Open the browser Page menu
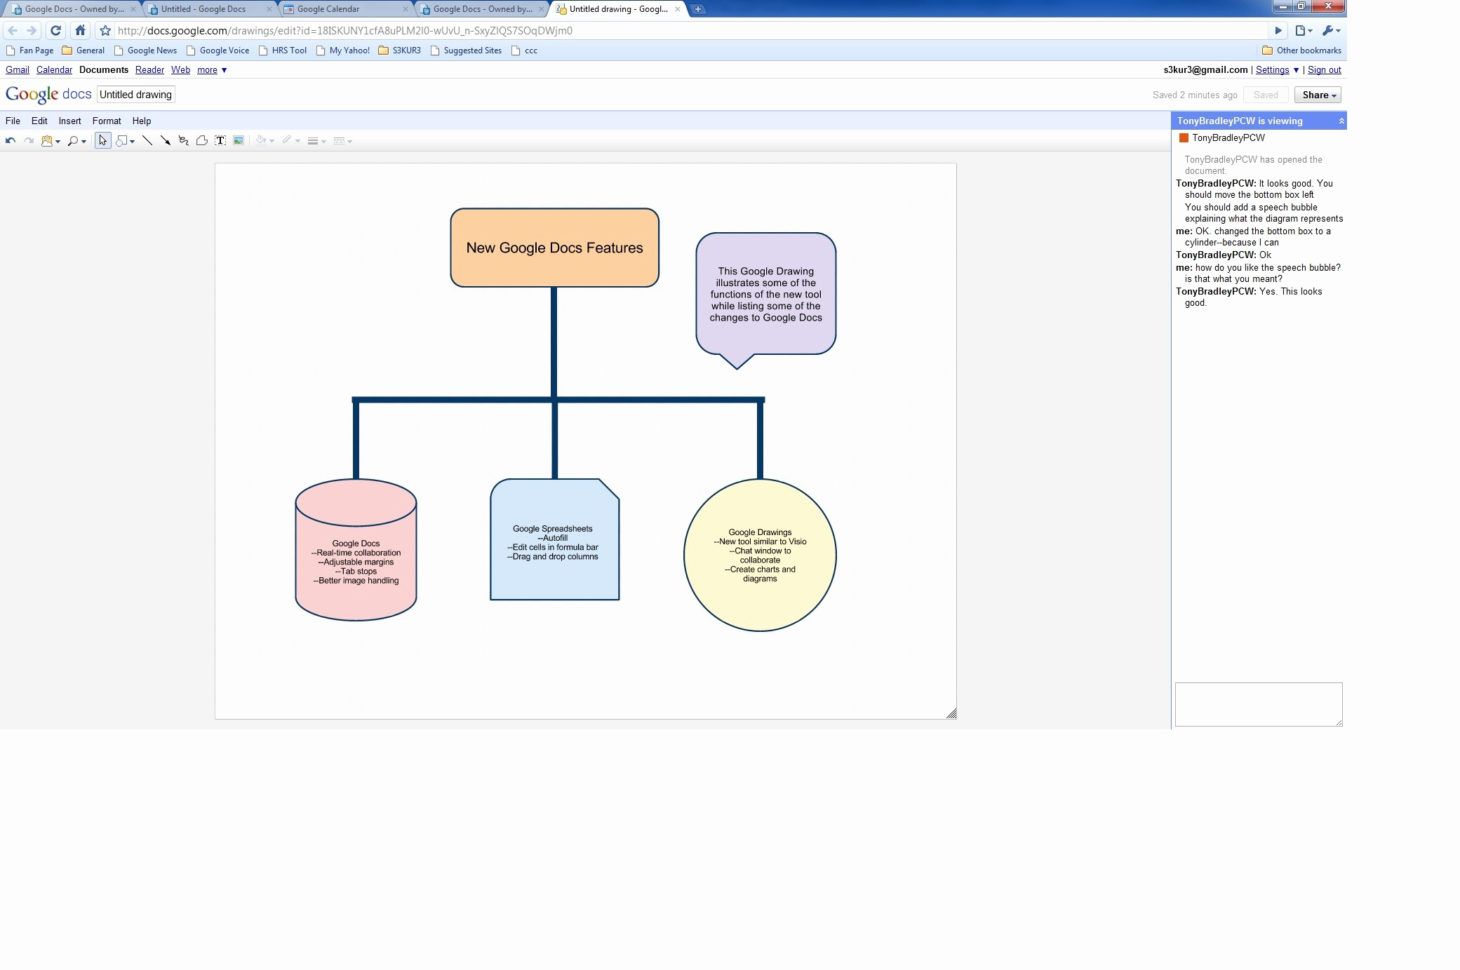Viewport: 1460px width, 970px height. [x=1303, y=31]
